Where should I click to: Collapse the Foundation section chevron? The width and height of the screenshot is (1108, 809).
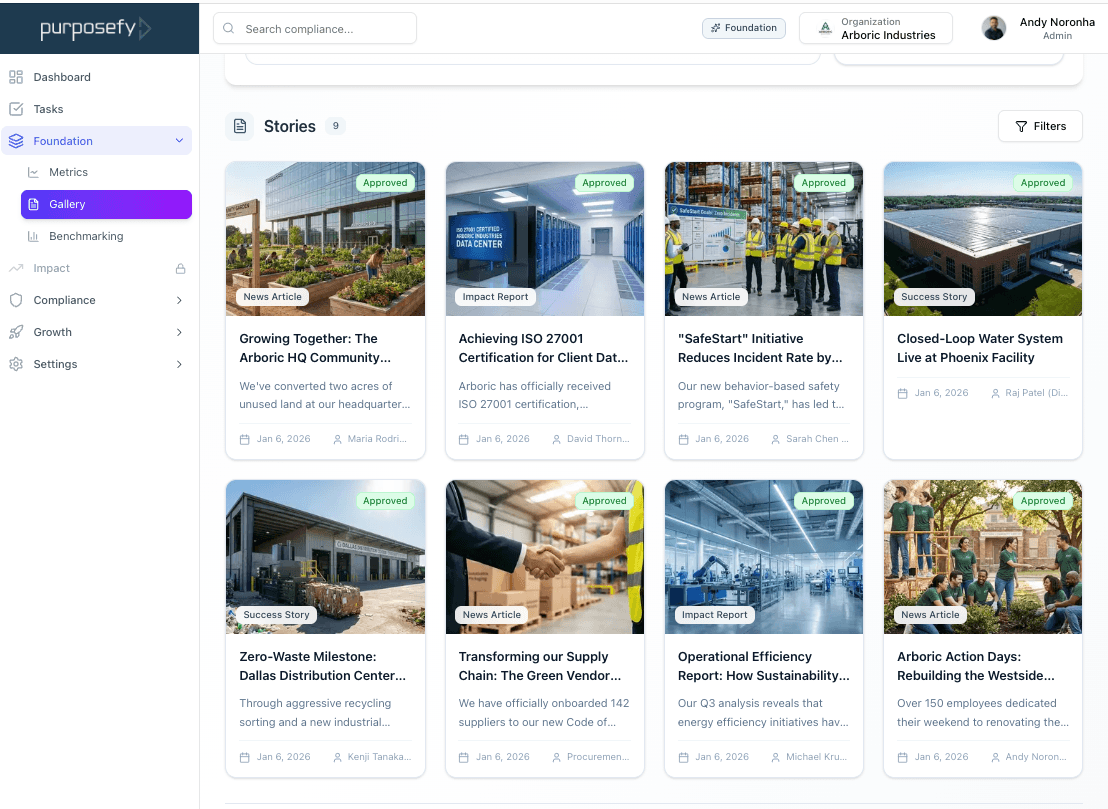179,140
